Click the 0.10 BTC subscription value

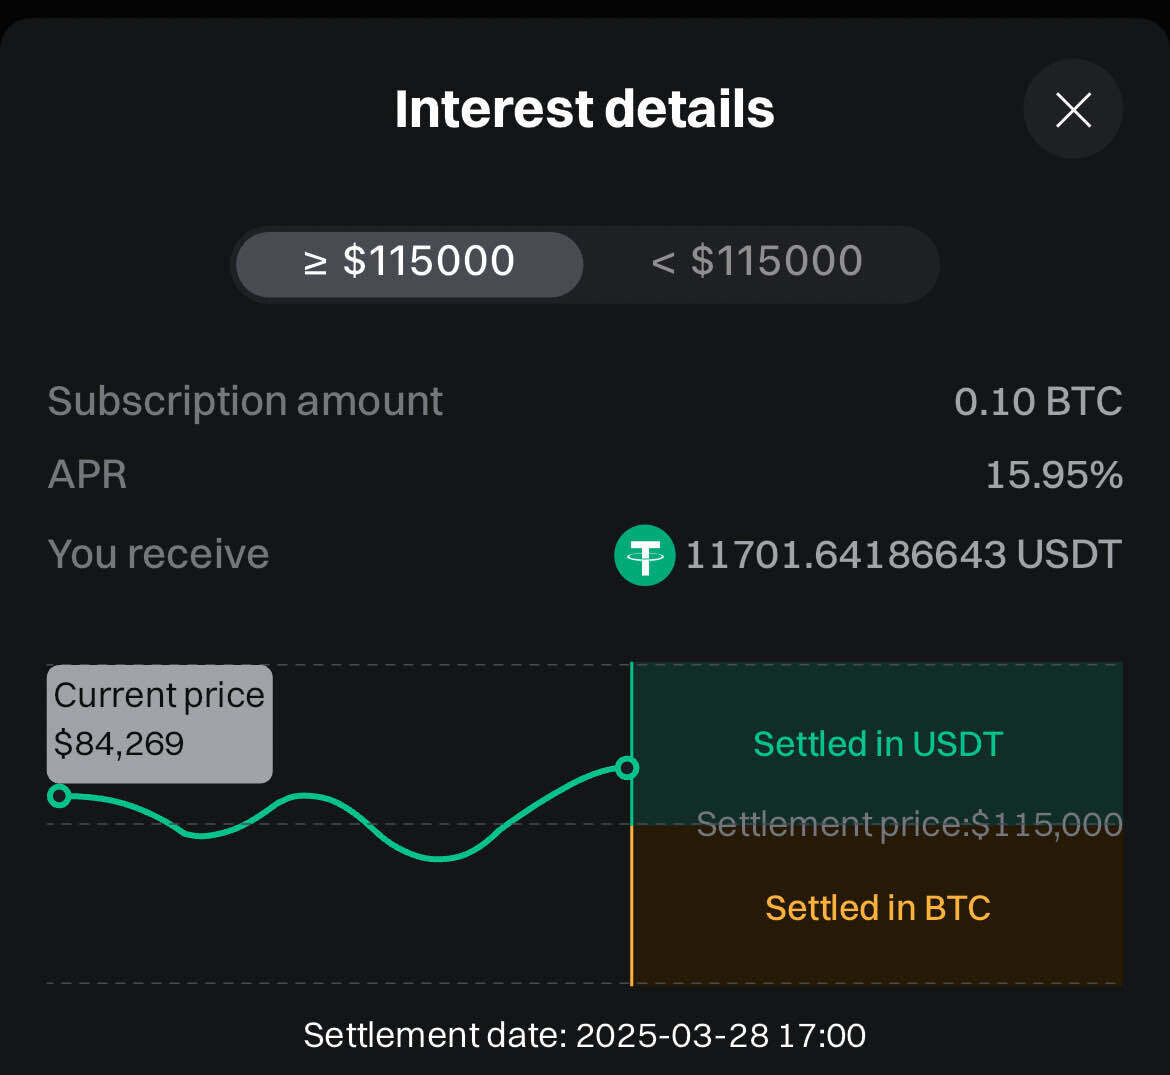tap(1038, 402)
